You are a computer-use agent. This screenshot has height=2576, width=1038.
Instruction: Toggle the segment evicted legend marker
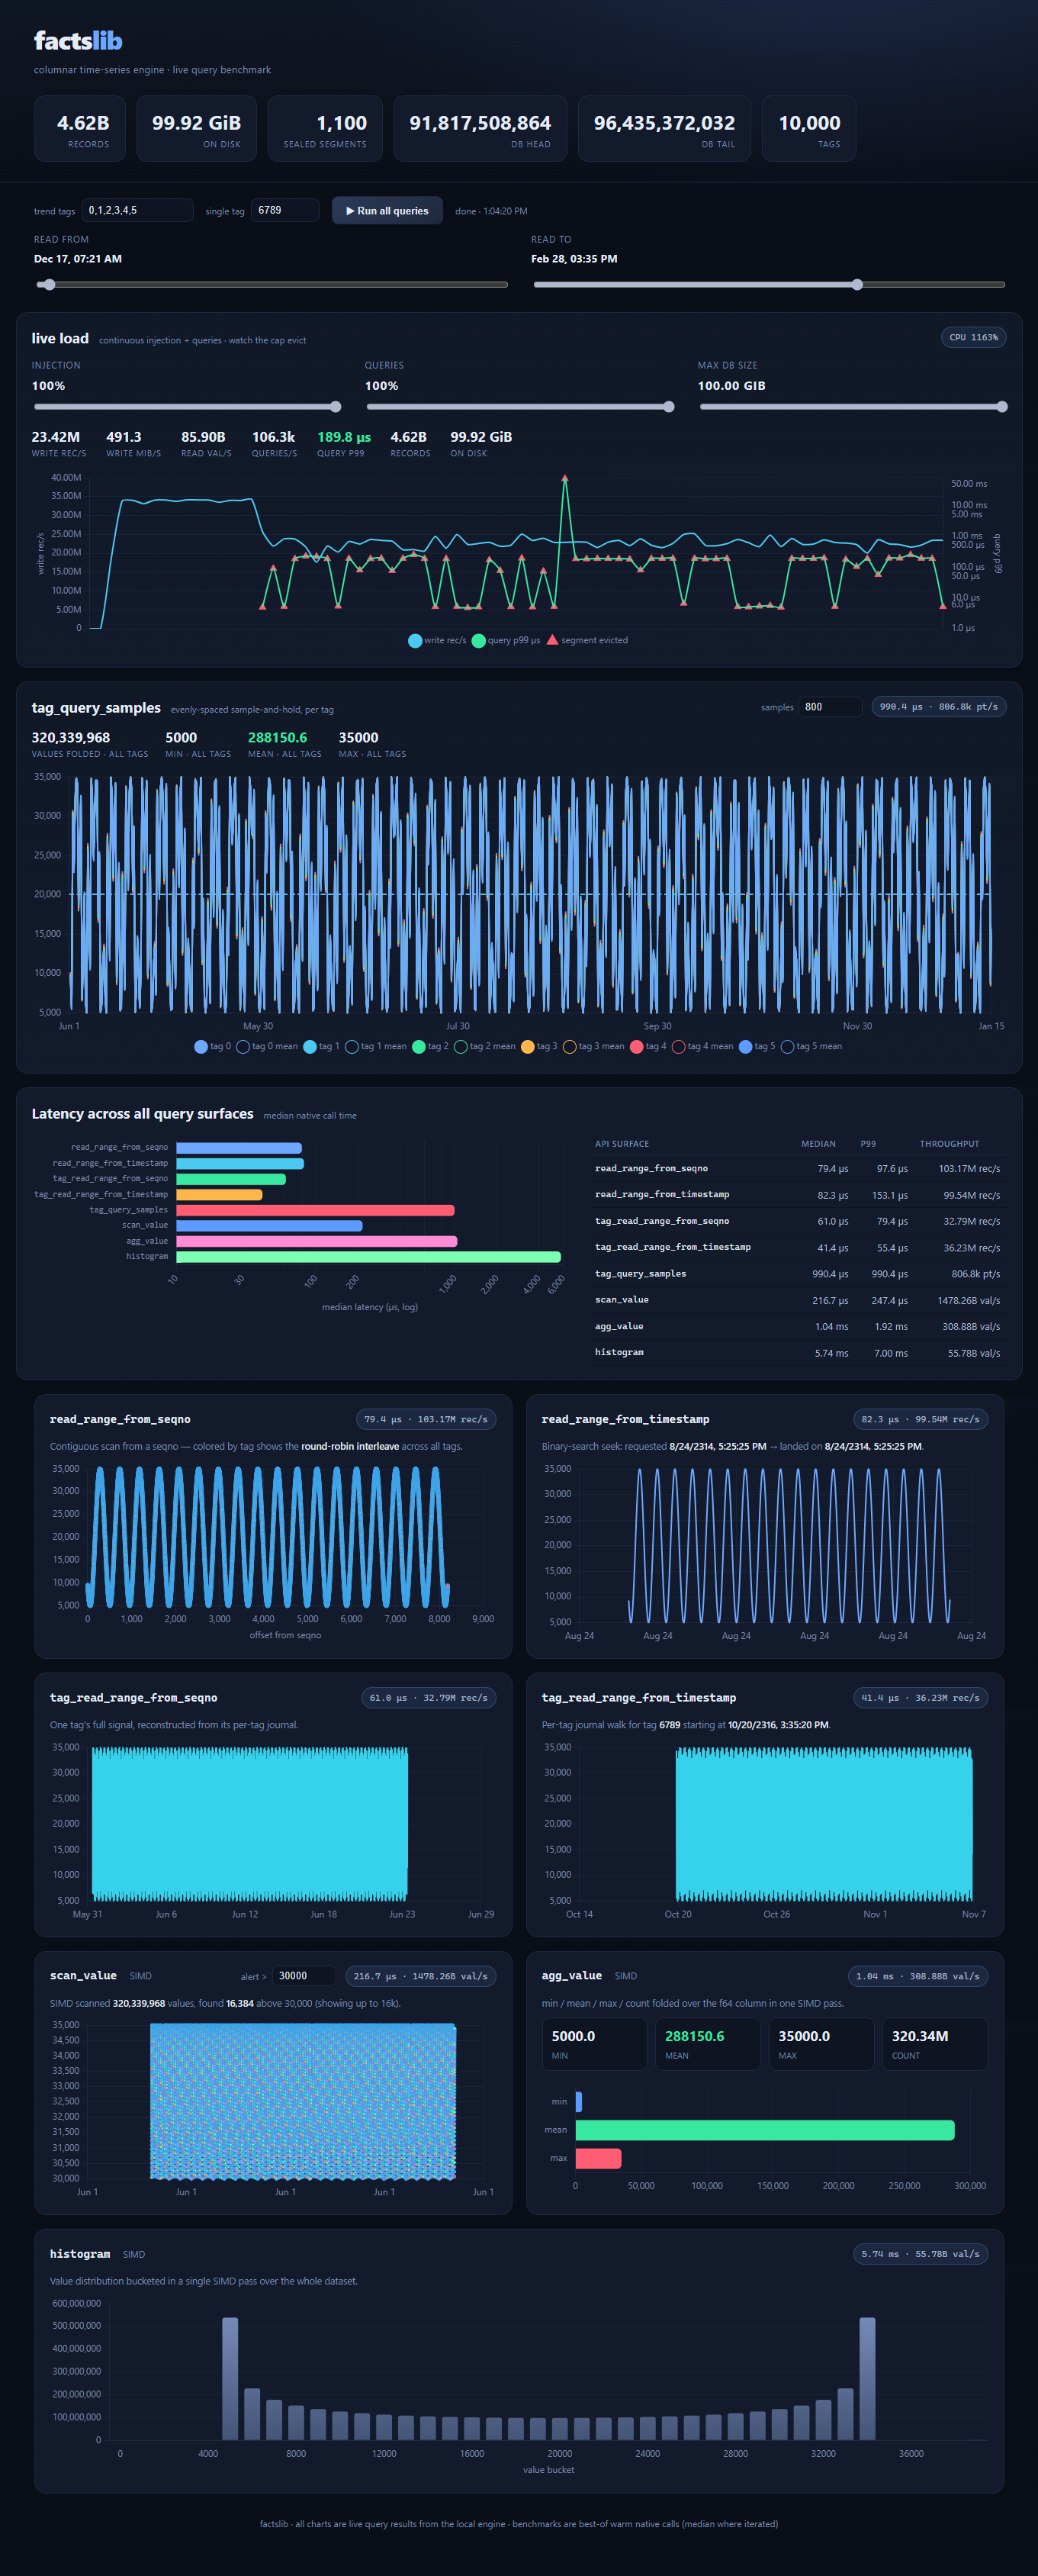click(587, 640)
